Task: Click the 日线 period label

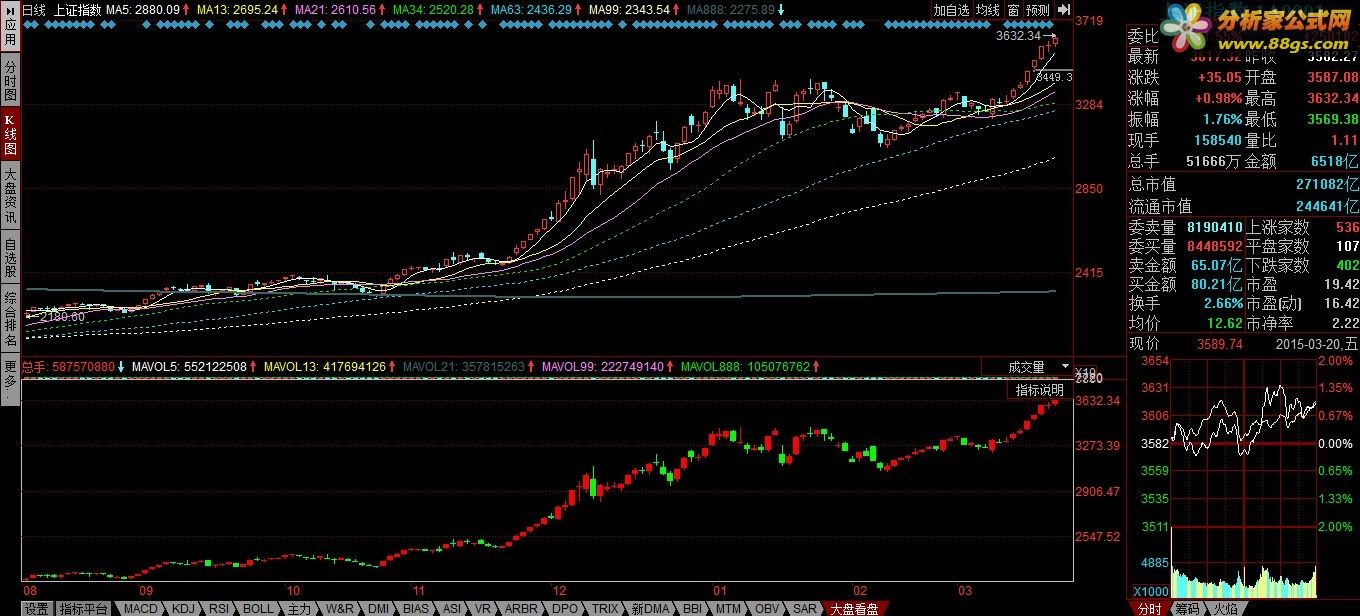Action: pos(34,9)
